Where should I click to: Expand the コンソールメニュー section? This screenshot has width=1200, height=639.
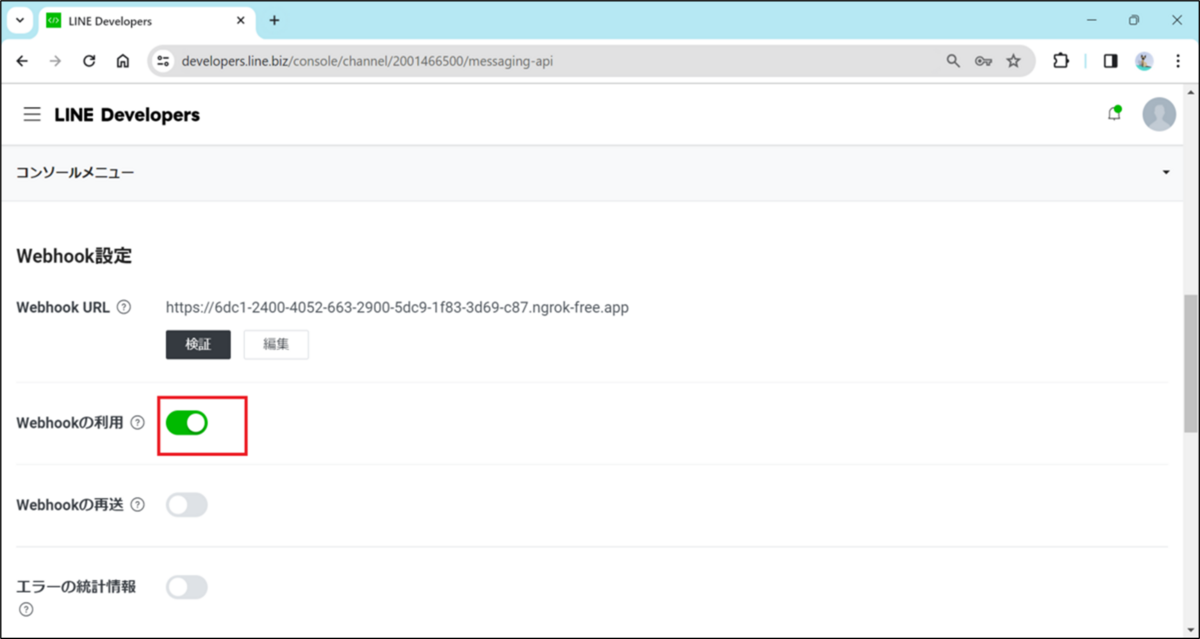[592, 173]
